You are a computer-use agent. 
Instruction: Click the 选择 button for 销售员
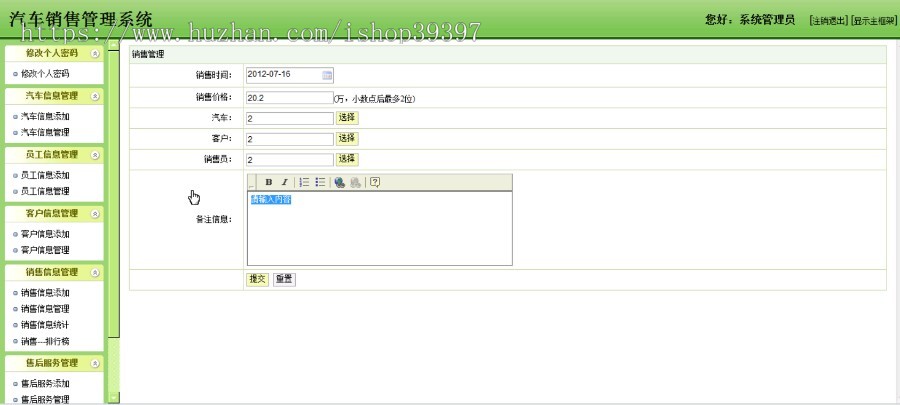(x=347, y=159)
